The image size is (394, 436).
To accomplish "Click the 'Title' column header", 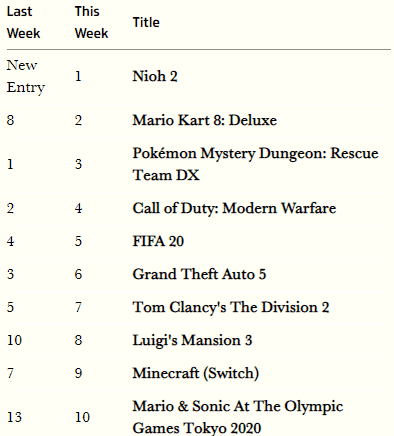I will [146, 22].
